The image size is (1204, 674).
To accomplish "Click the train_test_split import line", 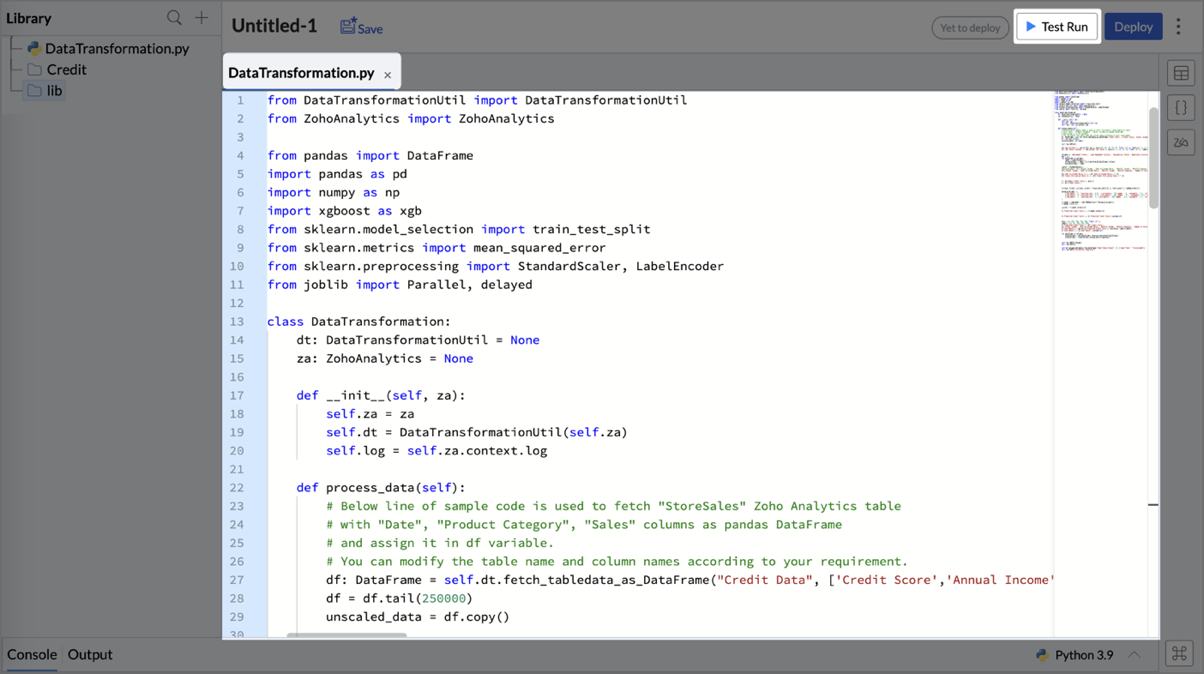I will 459,229.
